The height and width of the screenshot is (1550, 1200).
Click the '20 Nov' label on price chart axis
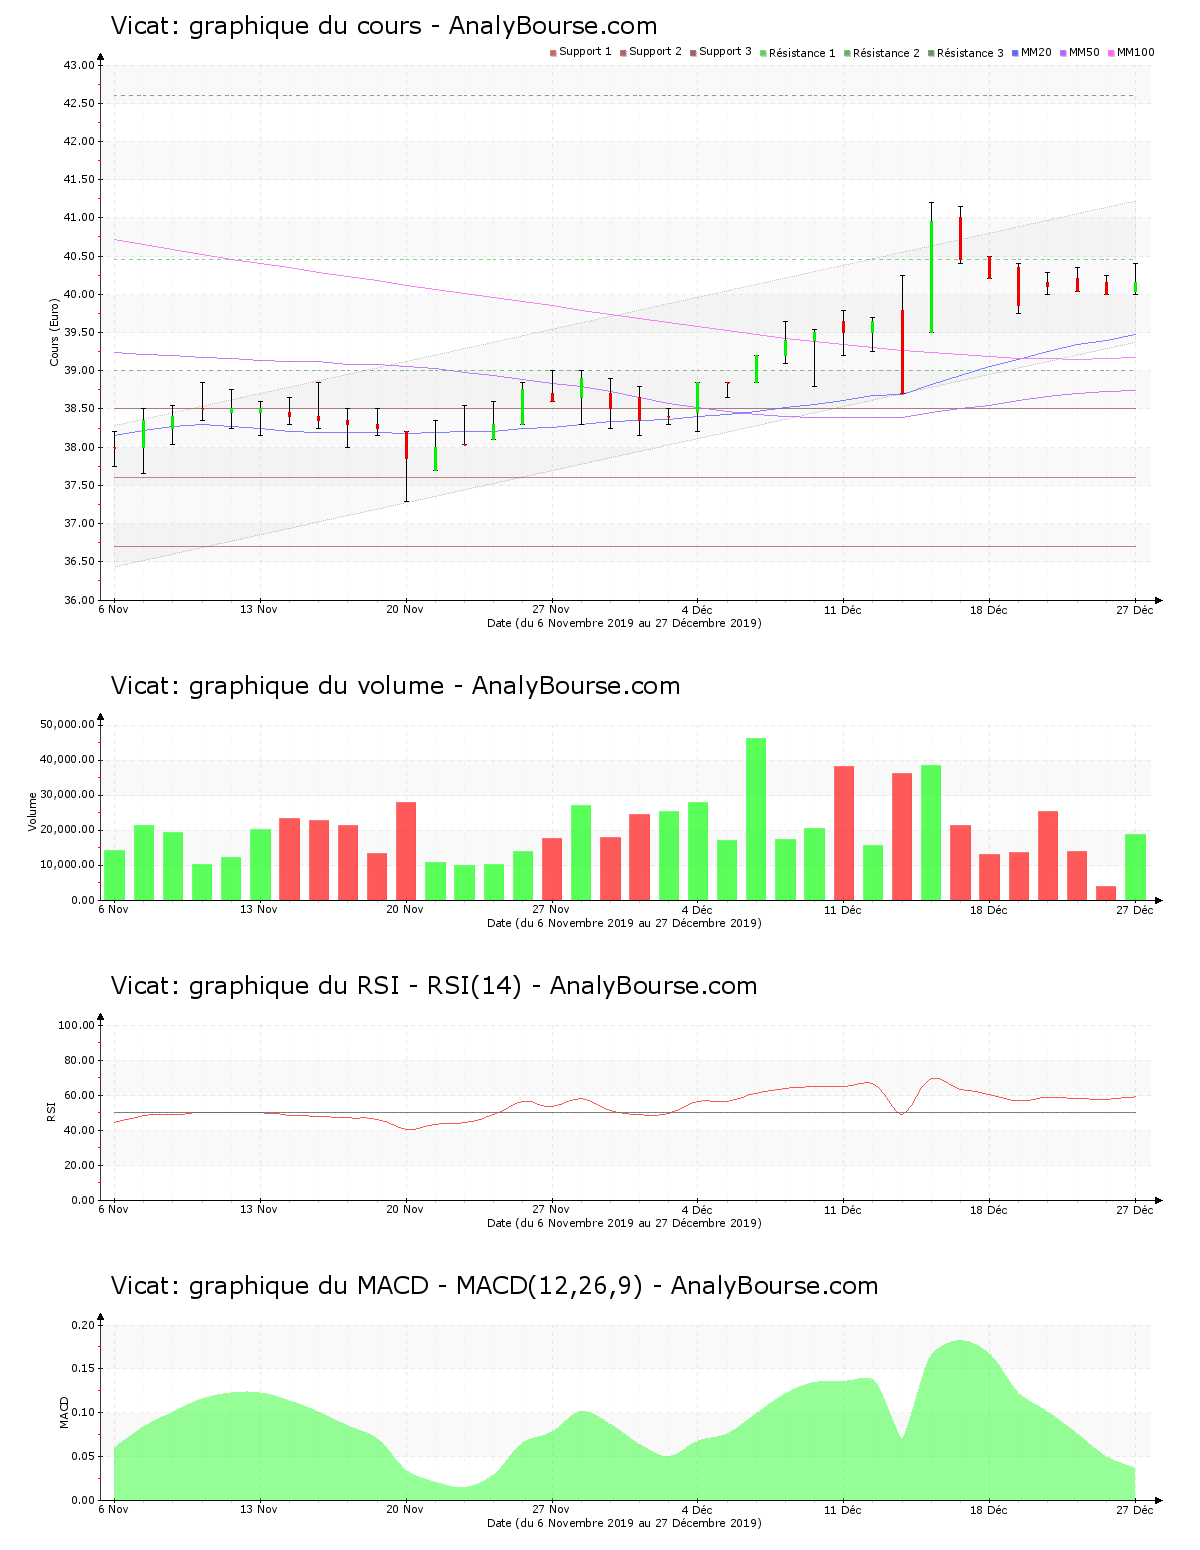coord(405,609)
